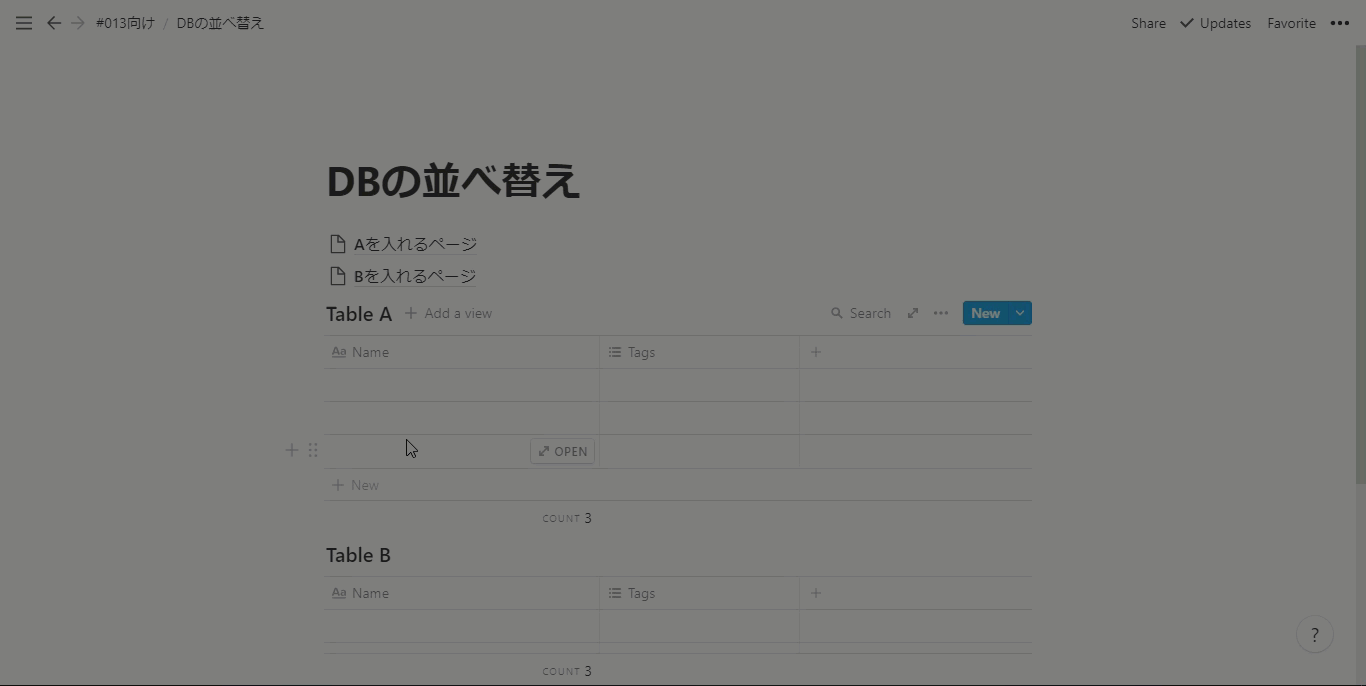
Task: Create a New row in Table A
Action: (985, 313)
